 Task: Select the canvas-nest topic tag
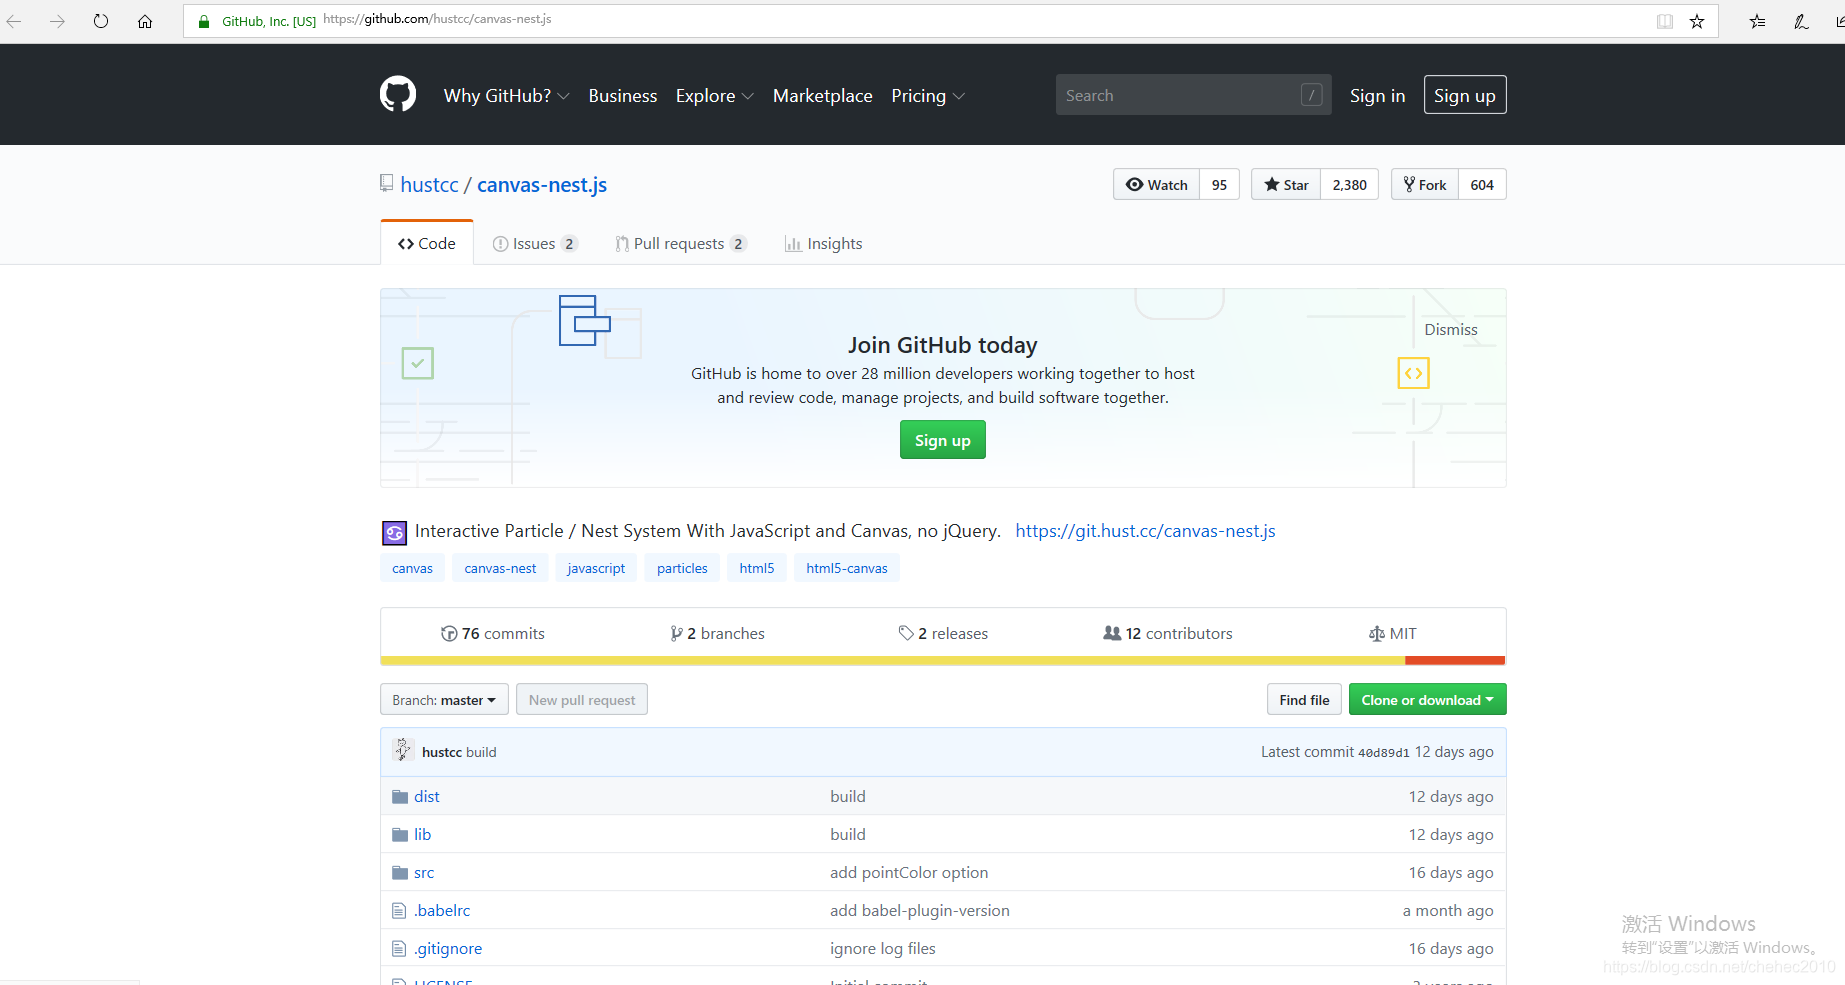coord(500,568)
